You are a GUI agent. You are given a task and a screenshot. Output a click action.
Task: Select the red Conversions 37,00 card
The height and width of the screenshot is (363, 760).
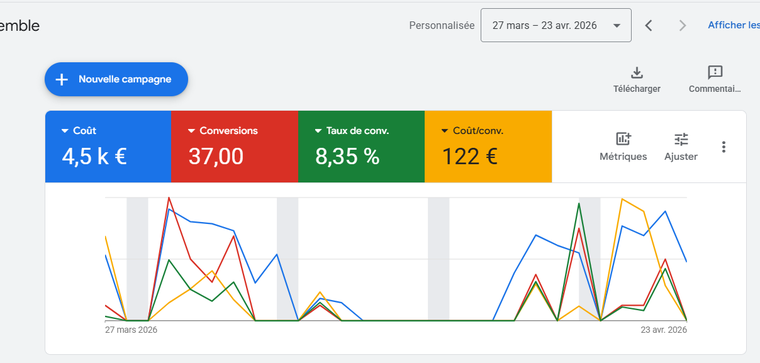click(x=235, y=147)
